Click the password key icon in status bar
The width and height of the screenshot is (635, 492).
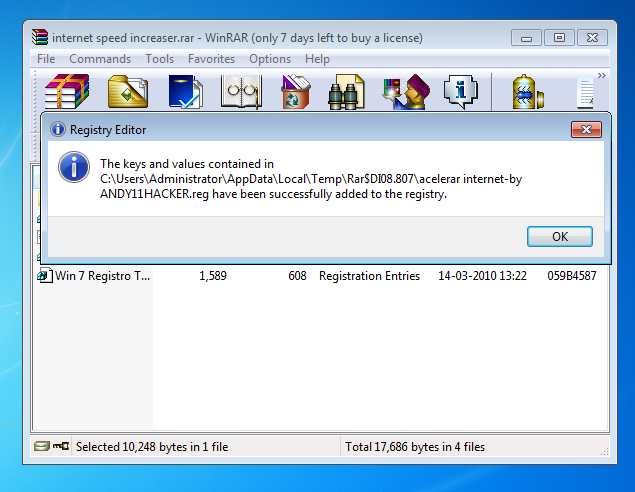[x=61, y=446]
